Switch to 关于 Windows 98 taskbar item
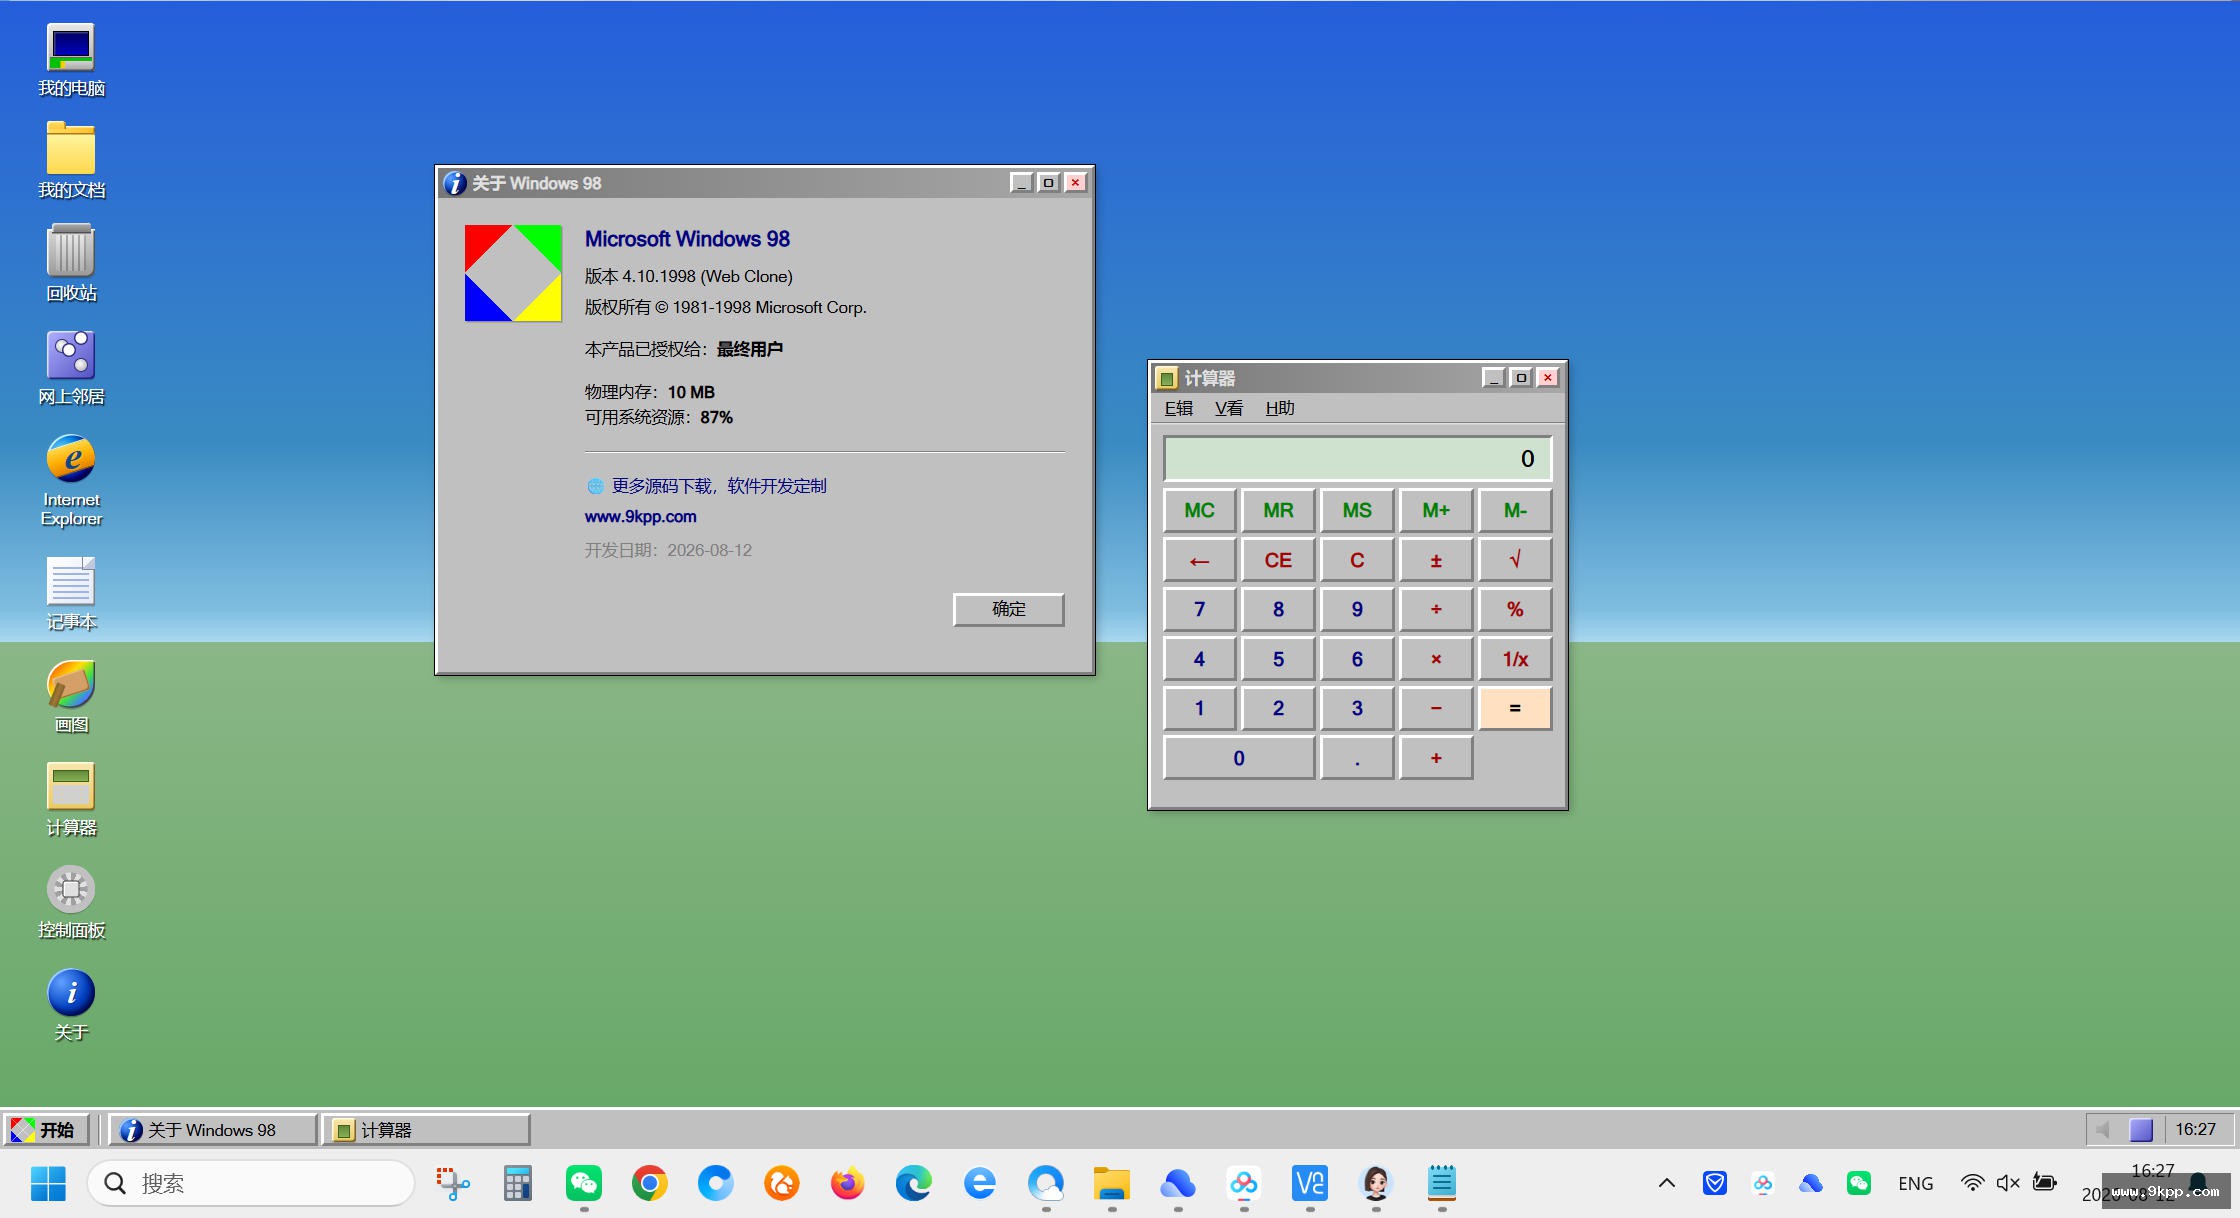This screenshot has width=2240, height=1218. pos(212,1130)
